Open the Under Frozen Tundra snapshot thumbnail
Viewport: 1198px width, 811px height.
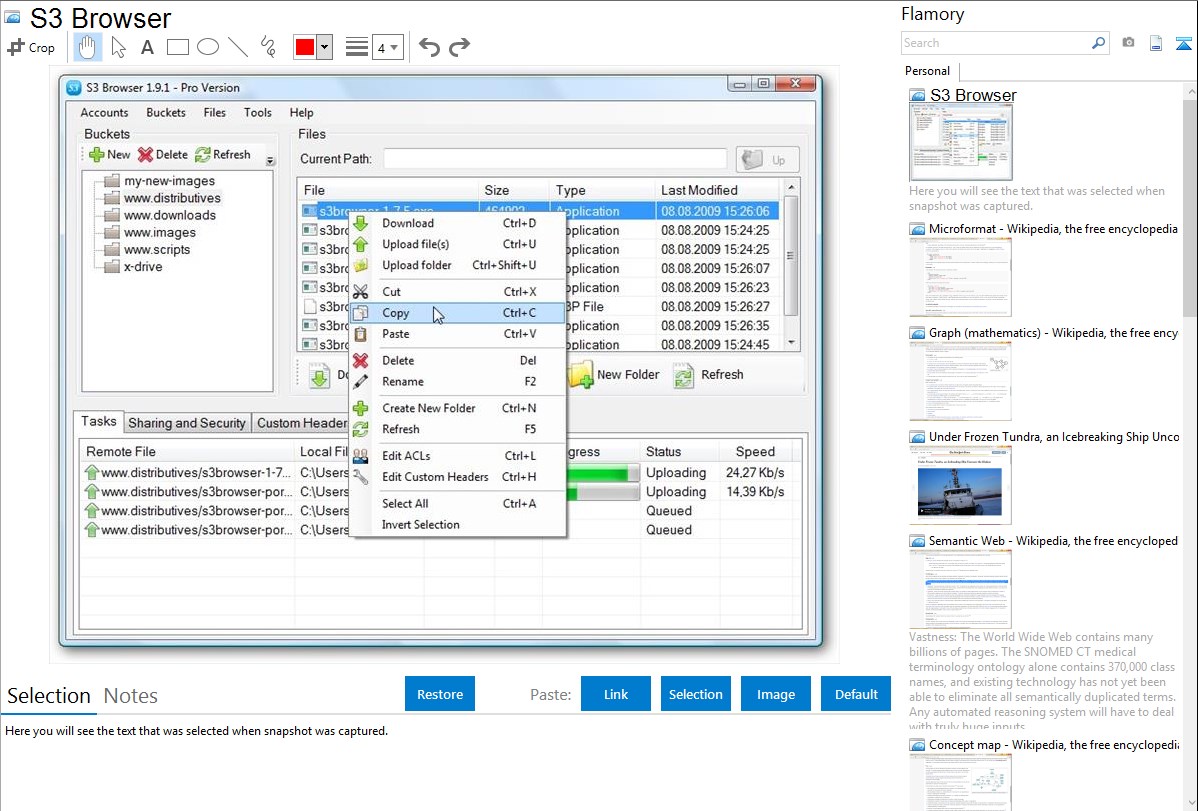coord(960,484)
